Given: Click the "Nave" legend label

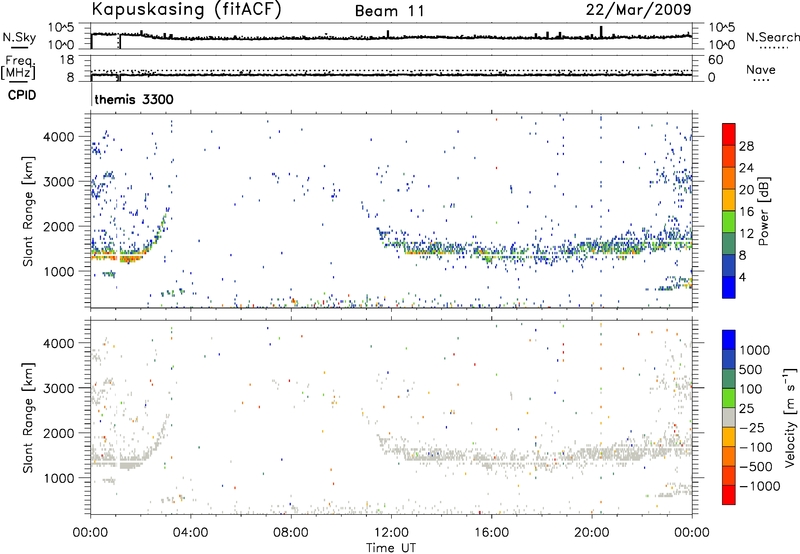Looking at the screenshot, I should click(761, 70).
